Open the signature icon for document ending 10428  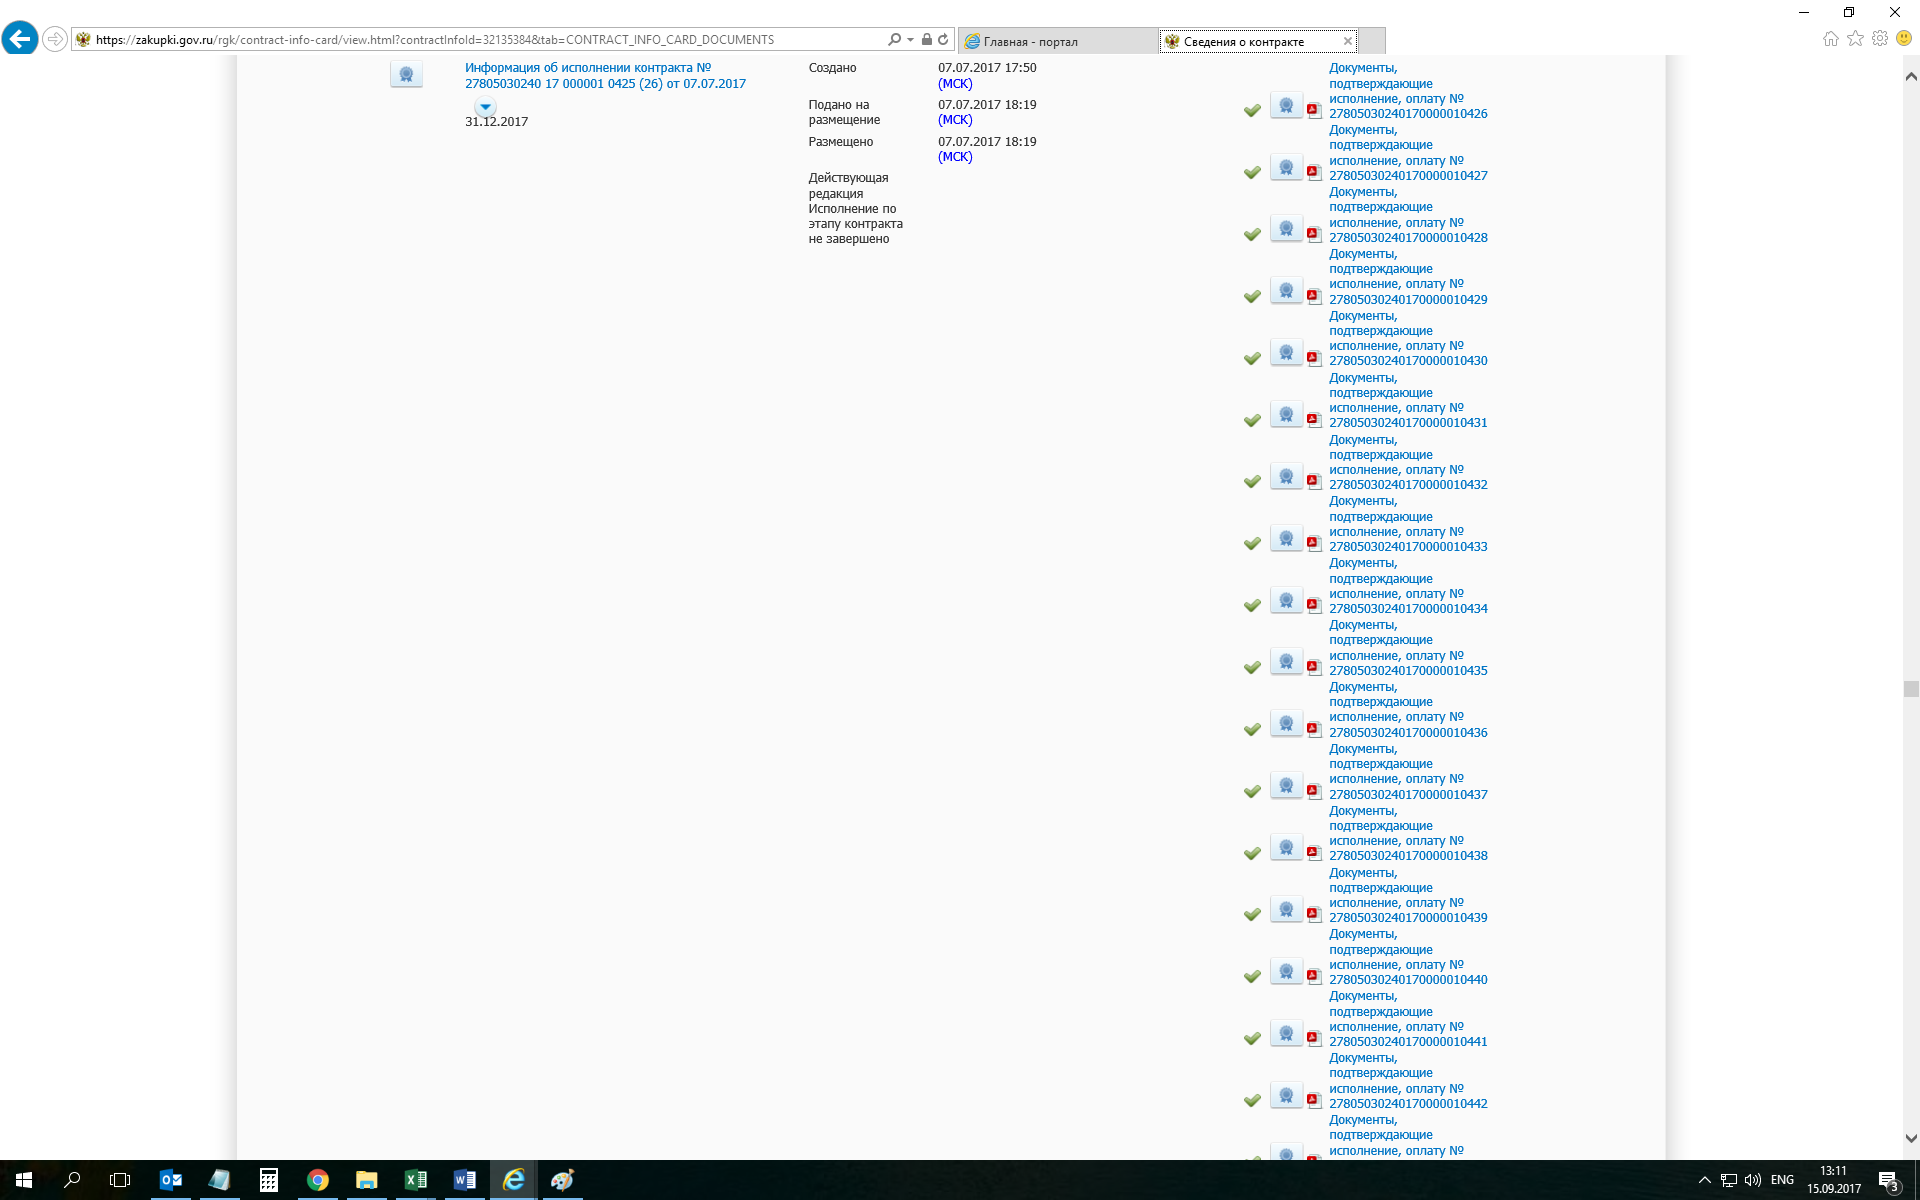pyautogui.click(x=1286, y=230)
